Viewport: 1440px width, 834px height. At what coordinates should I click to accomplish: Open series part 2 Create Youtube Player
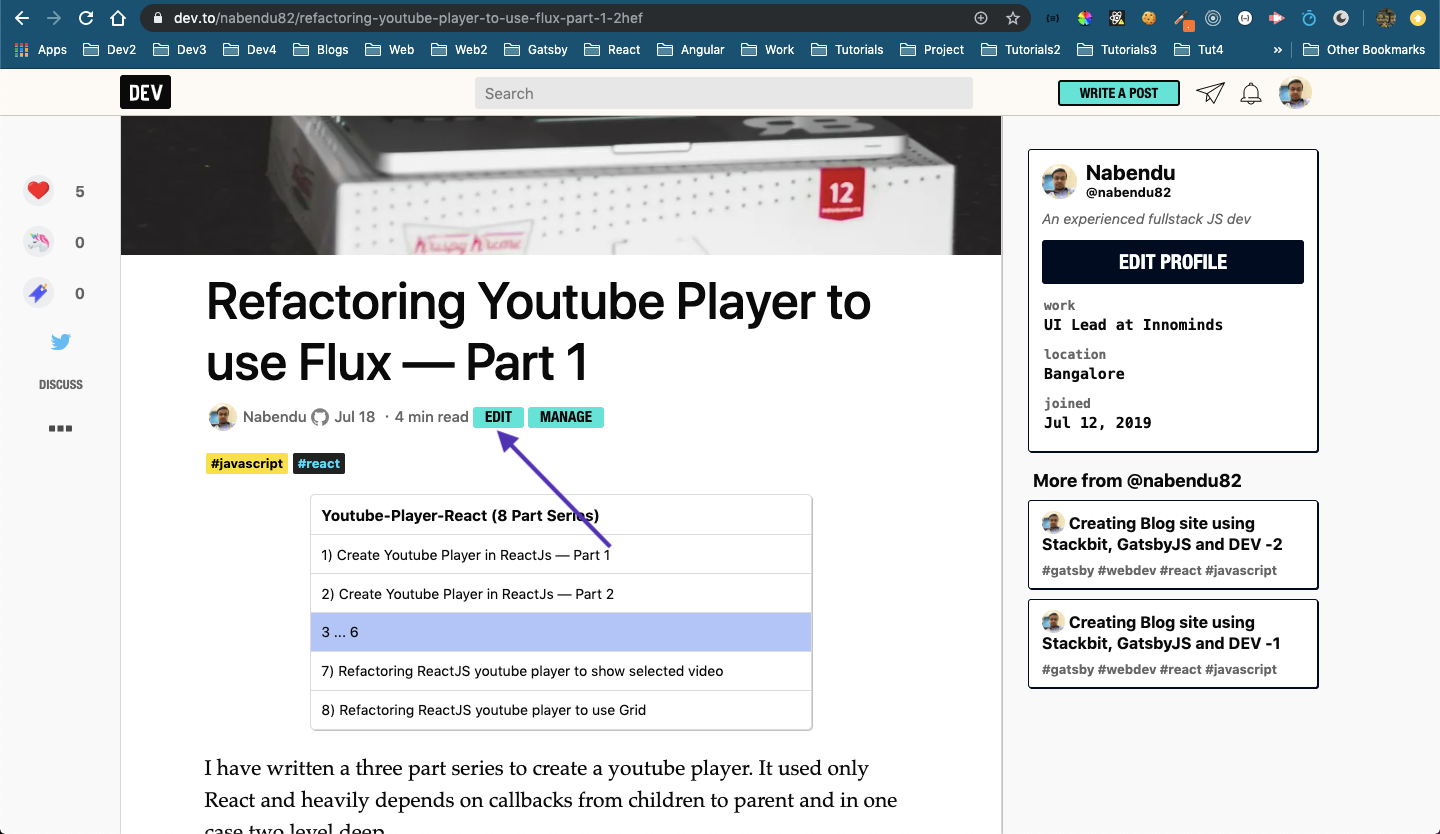[561, 594]
